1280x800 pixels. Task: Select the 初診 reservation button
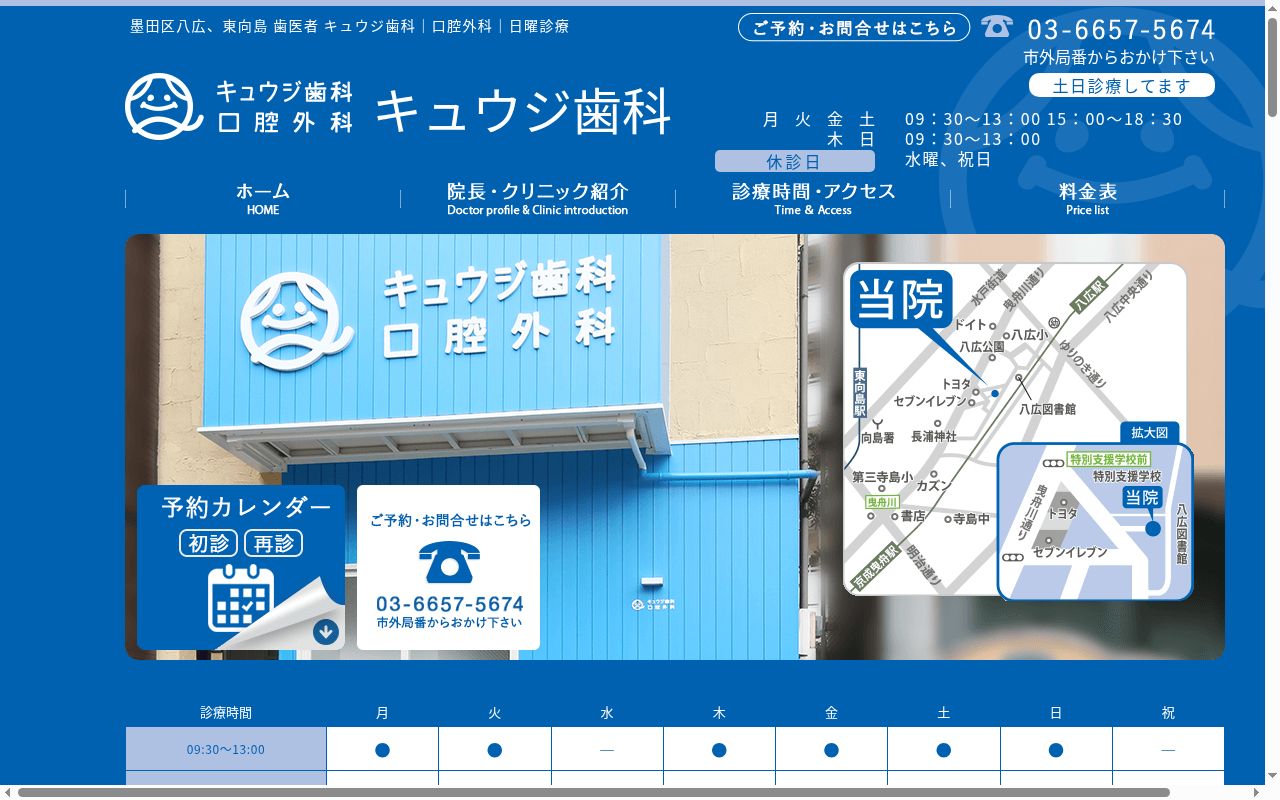209,543
